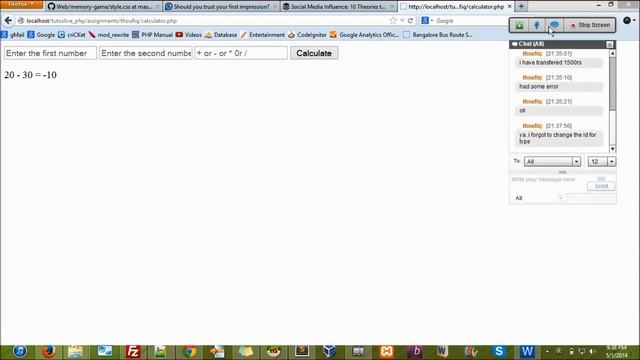Open the criCKet bookmark
Viewport: 640px width, 360px height.
[x=72, y=35]
